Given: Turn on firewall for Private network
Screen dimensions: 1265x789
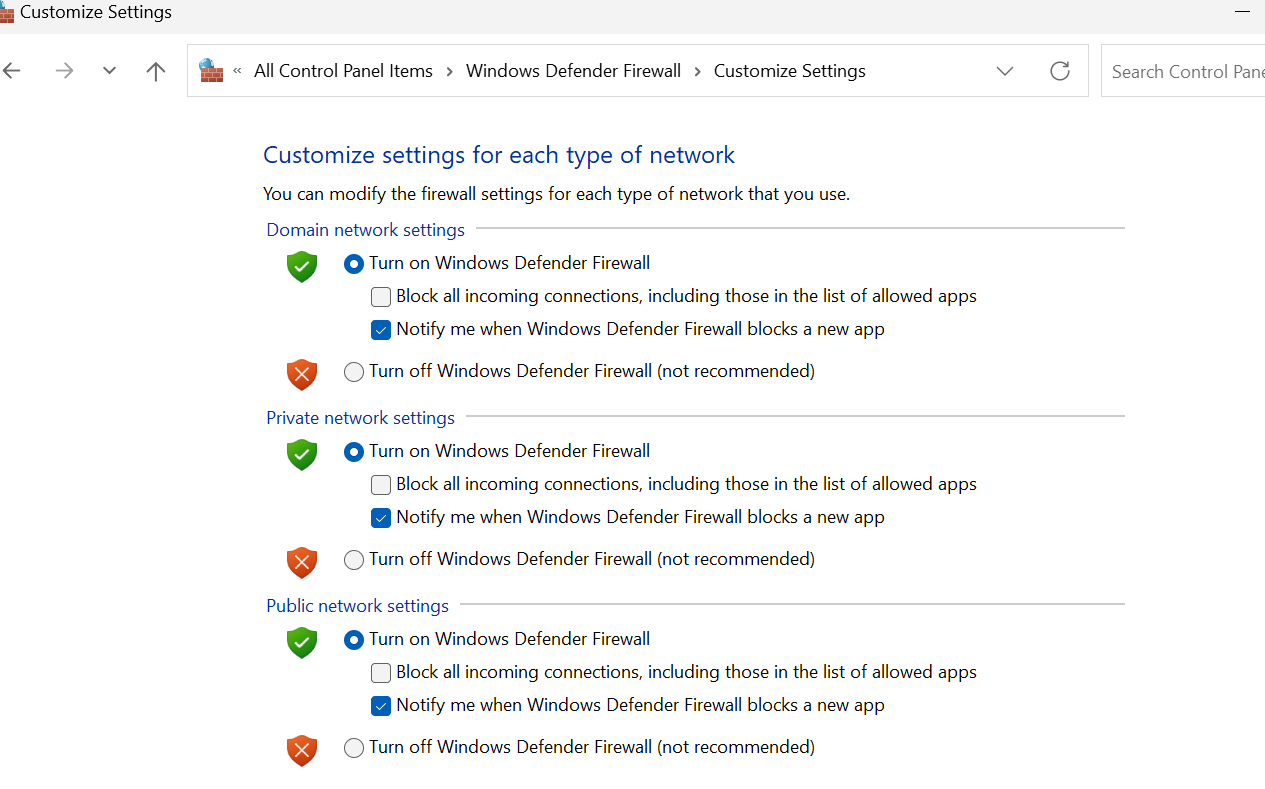Looking at the screenshot, I should tap(354, 452).
